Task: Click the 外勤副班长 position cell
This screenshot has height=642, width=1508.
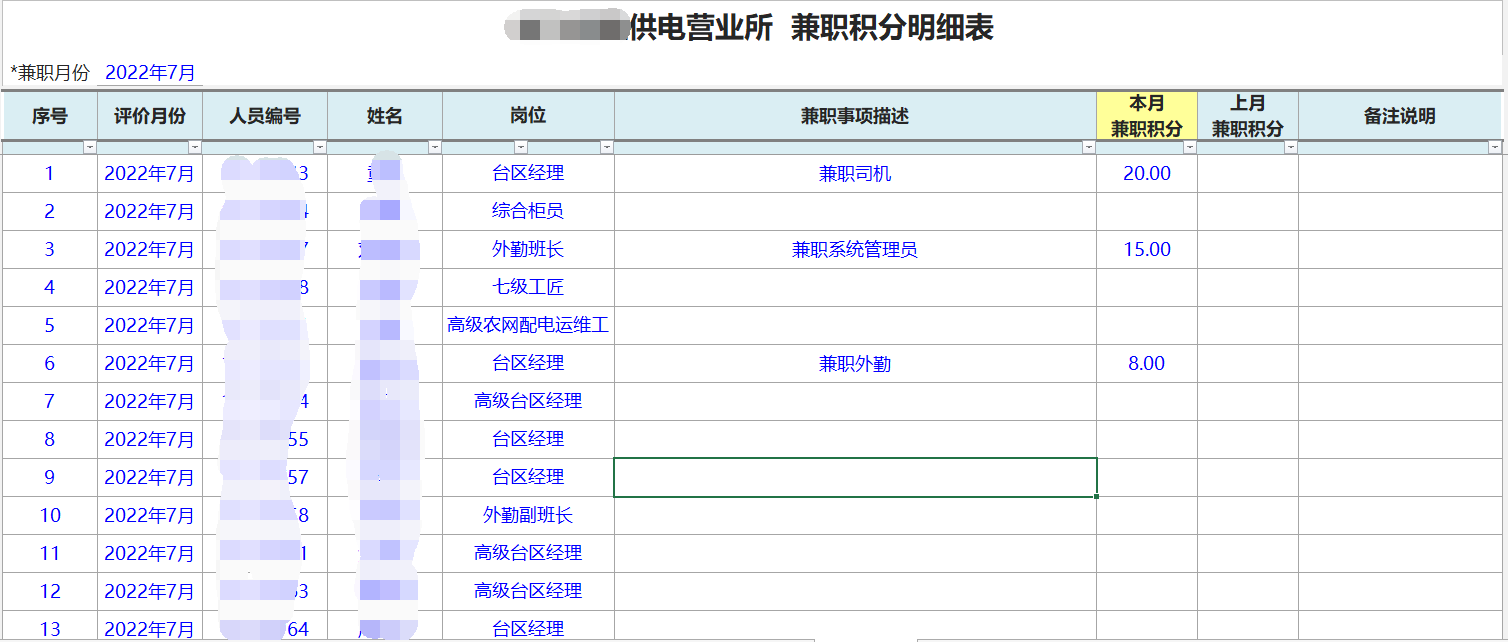Action: (x=528, y=516)
